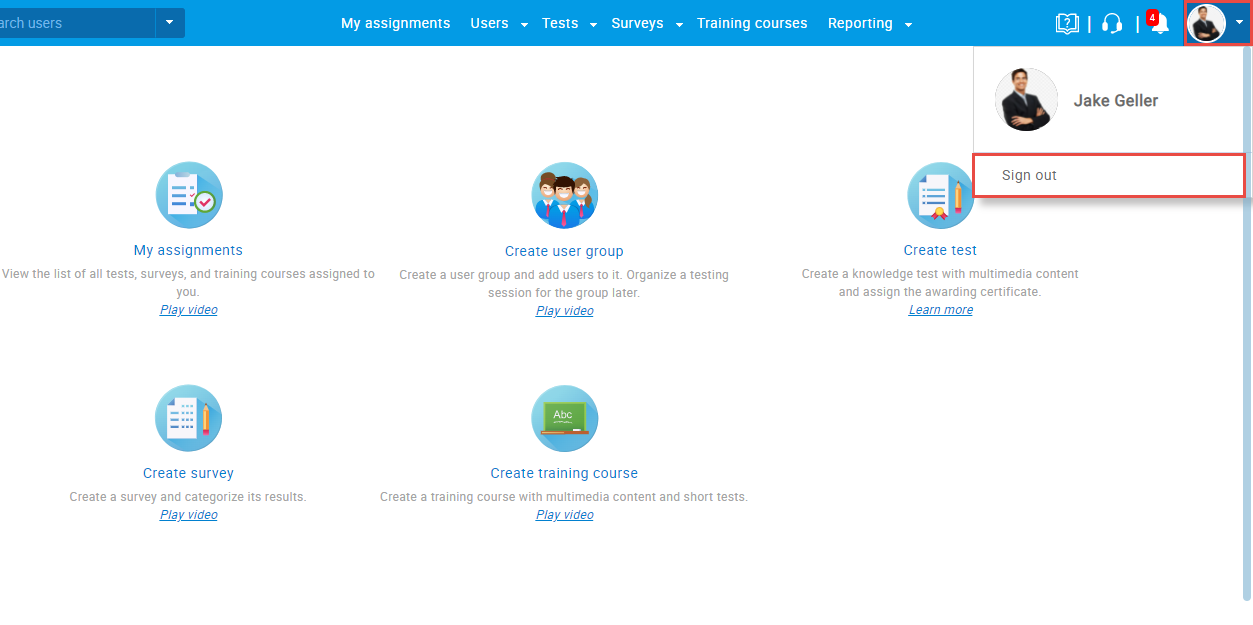Viewport: 1253px width, 625px height.
Task: Click the profile avatar in the top bar
Action: pyautogui.click(x=1206, y=23)
